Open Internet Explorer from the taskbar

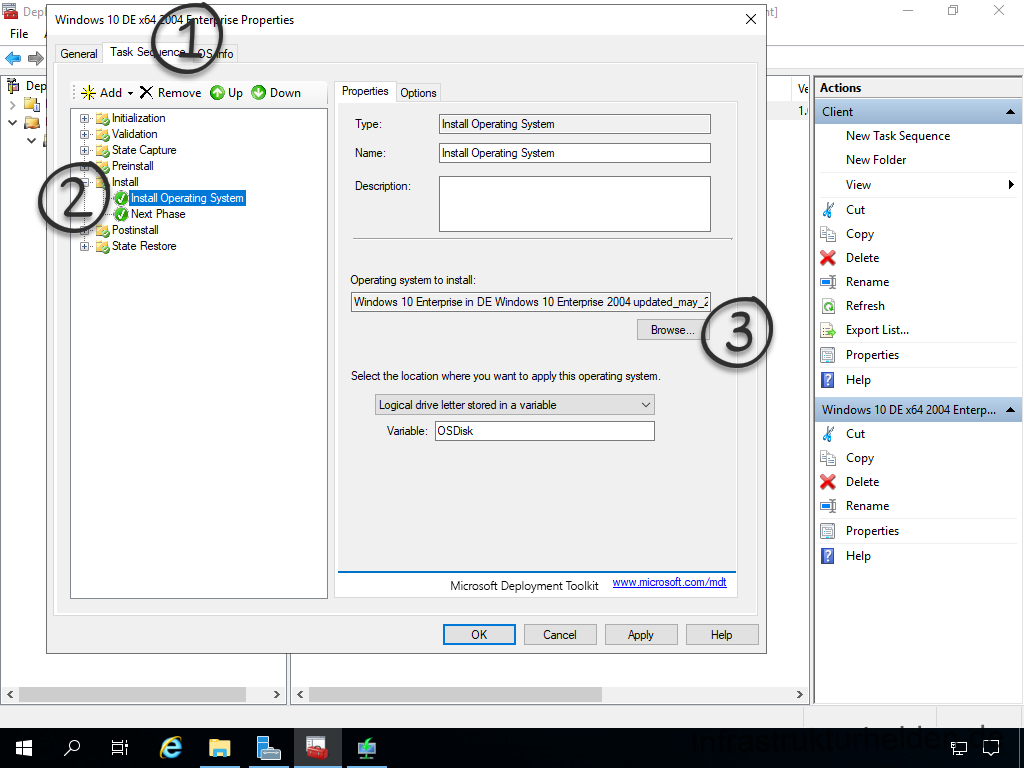pos(170,748)
